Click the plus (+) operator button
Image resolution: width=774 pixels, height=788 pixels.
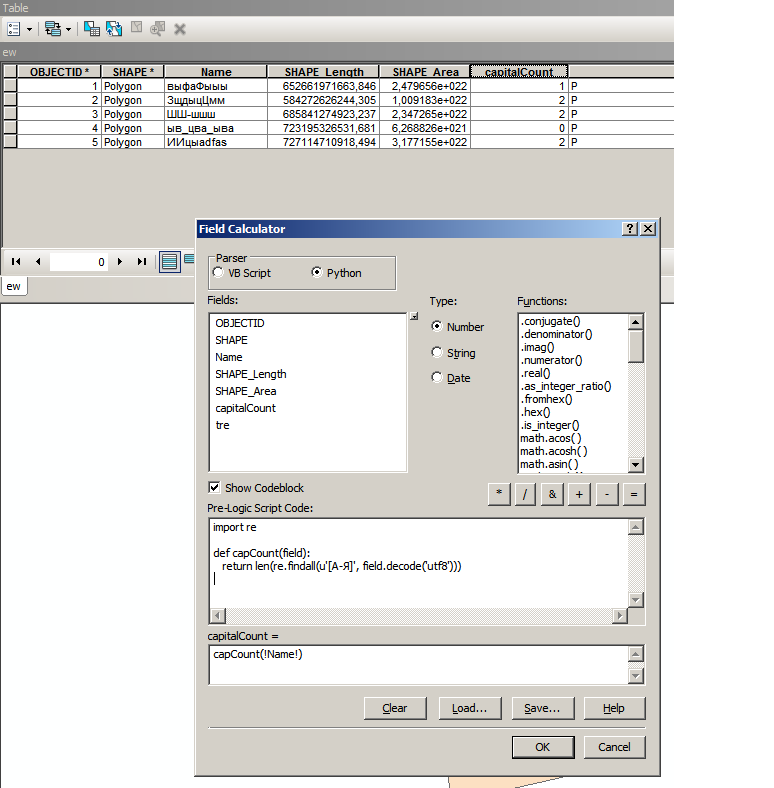pos(579,494)
